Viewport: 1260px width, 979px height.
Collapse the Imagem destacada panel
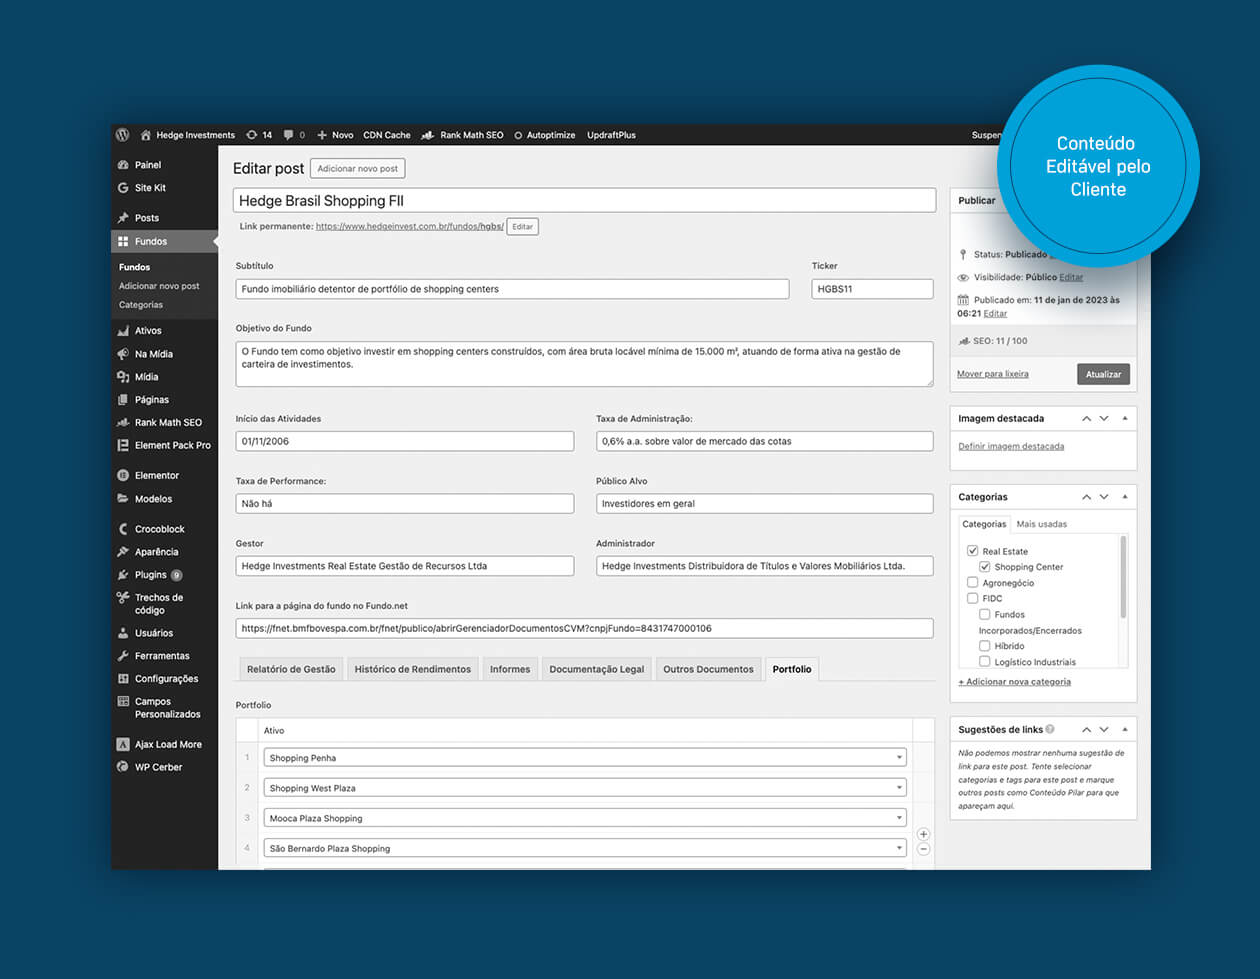tap(1125, 418)
